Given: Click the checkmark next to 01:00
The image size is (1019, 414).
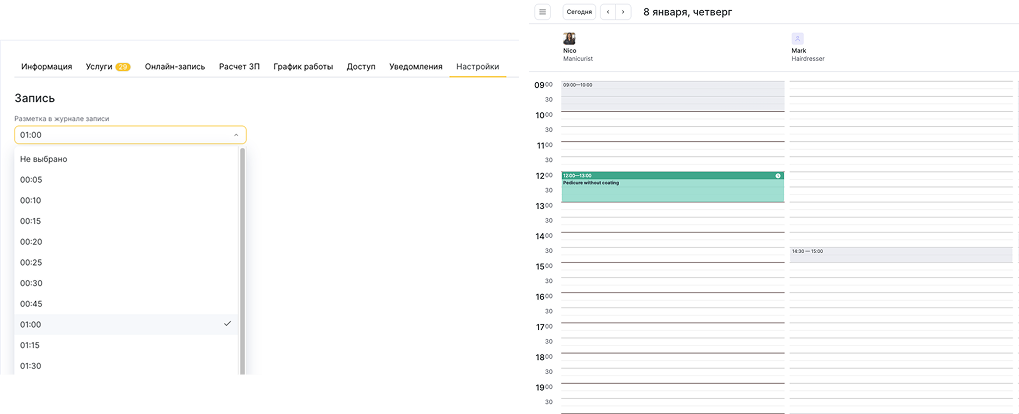Looking at the screenshot, I should (227, 324).
